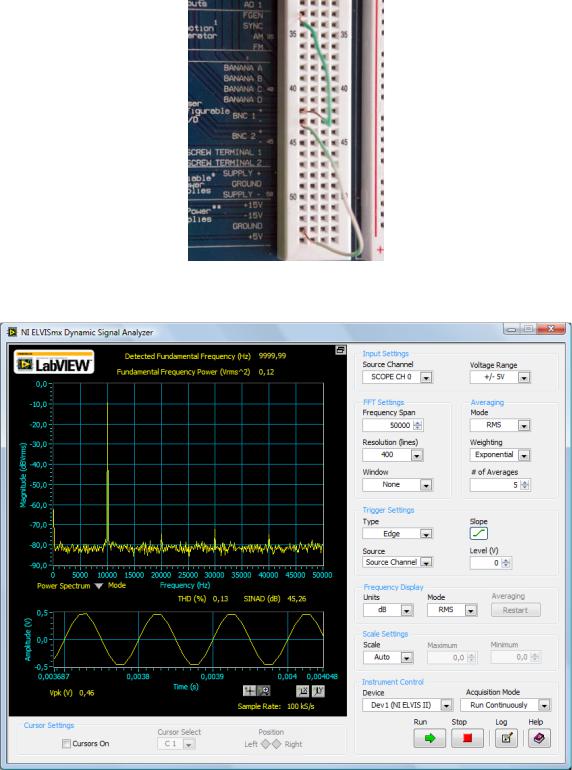Open the Voltage Range dropdown

pos(524,377)
